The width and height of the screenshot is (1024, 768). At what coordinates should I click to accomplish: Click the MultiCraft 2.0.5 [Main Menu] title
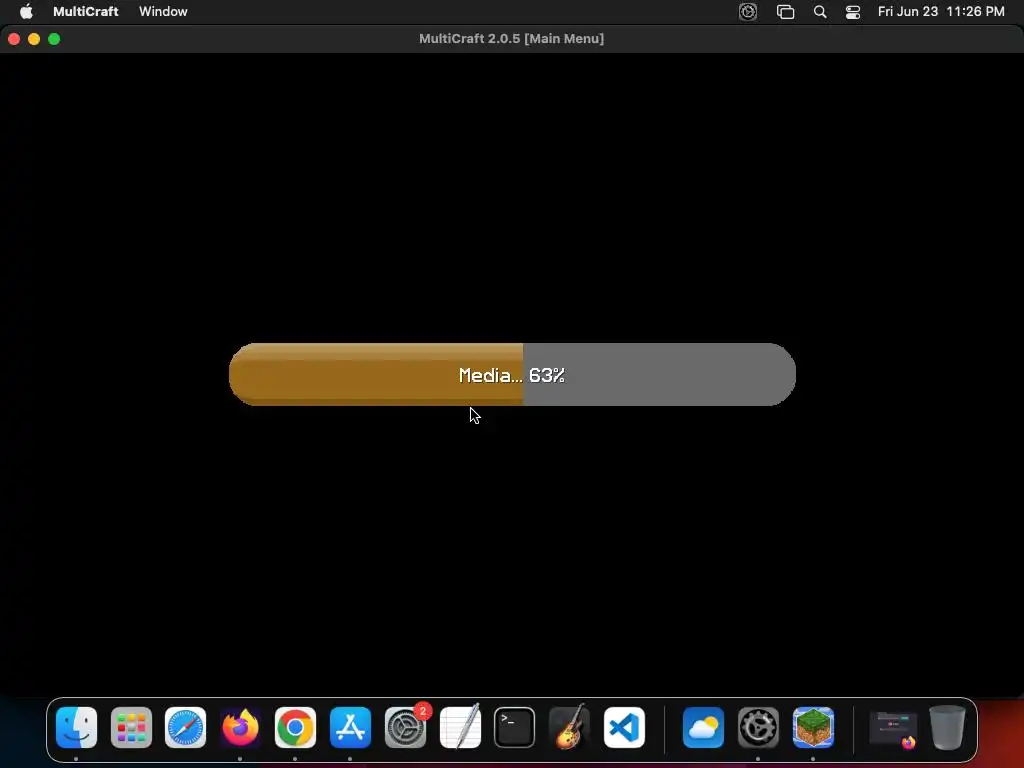click(x=511, y=39)
